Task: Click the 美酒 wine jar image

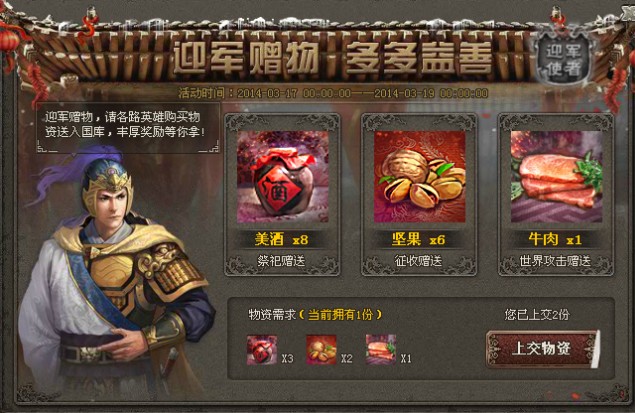Action: (283, 177)
